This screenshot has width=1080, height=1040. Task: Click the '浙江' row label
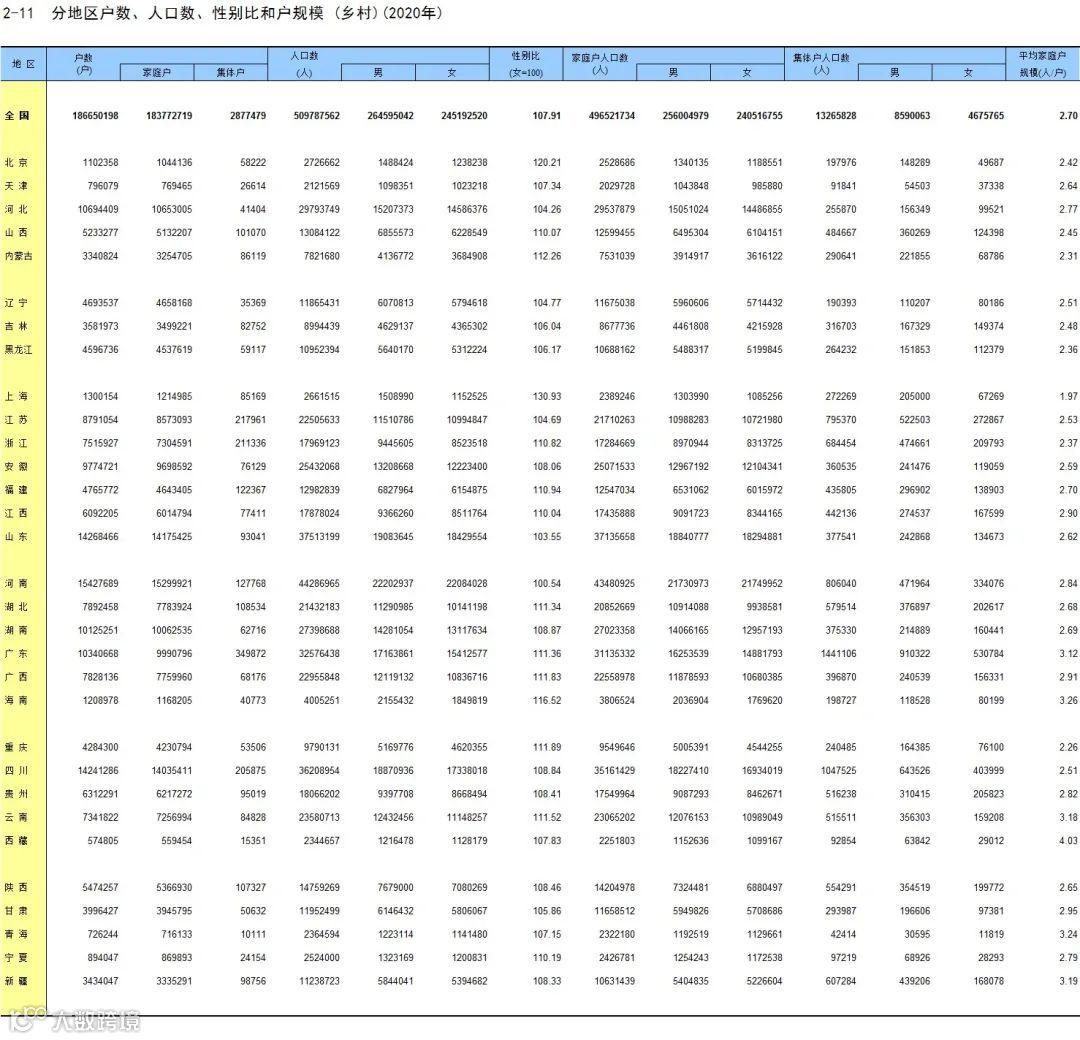pos(17,444)
